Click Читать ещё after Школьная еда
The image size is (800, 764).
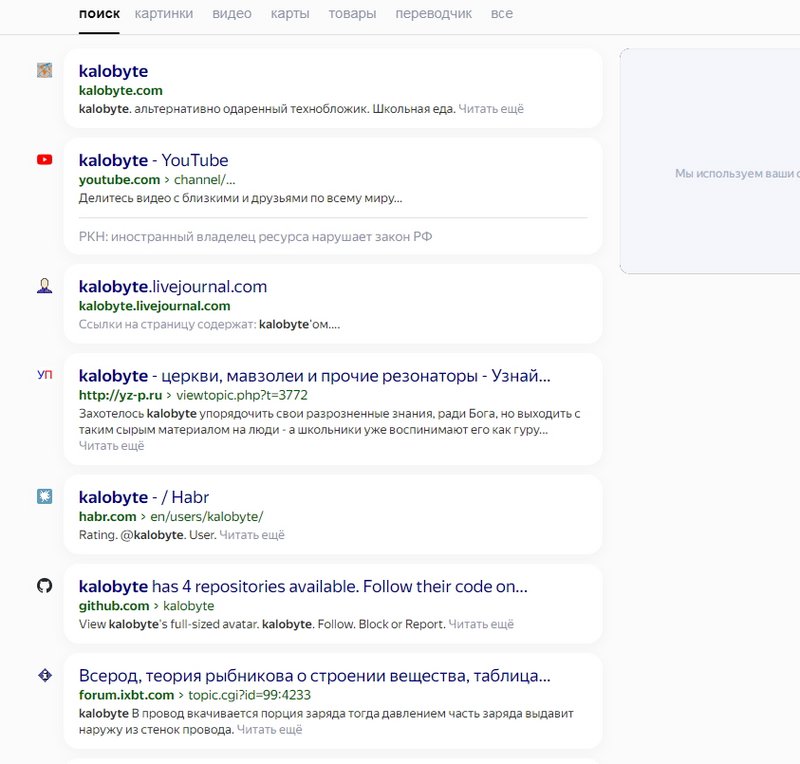point(491,109)
